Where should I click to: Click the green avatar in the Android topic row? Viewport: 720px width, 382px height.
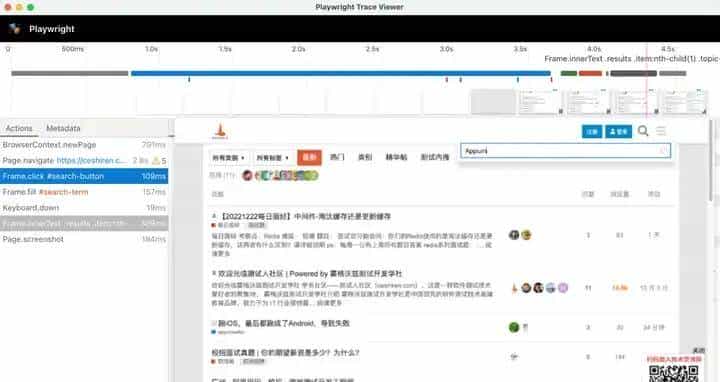[x=514, y=327]
